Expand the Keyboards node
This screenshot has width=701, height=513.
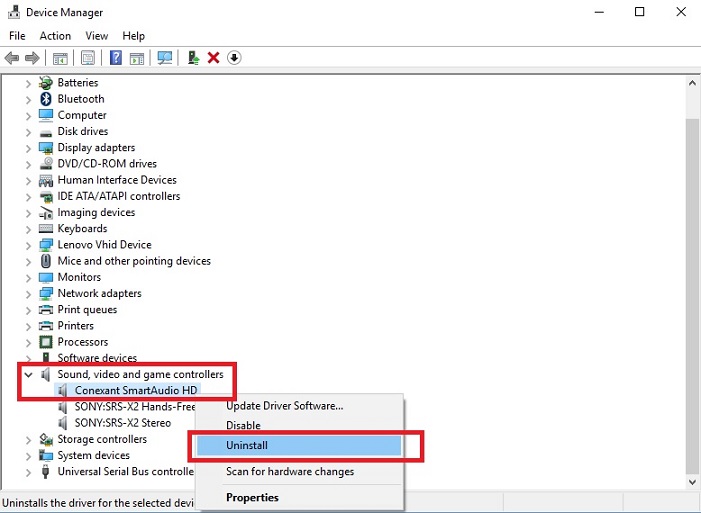click(28, 229)
